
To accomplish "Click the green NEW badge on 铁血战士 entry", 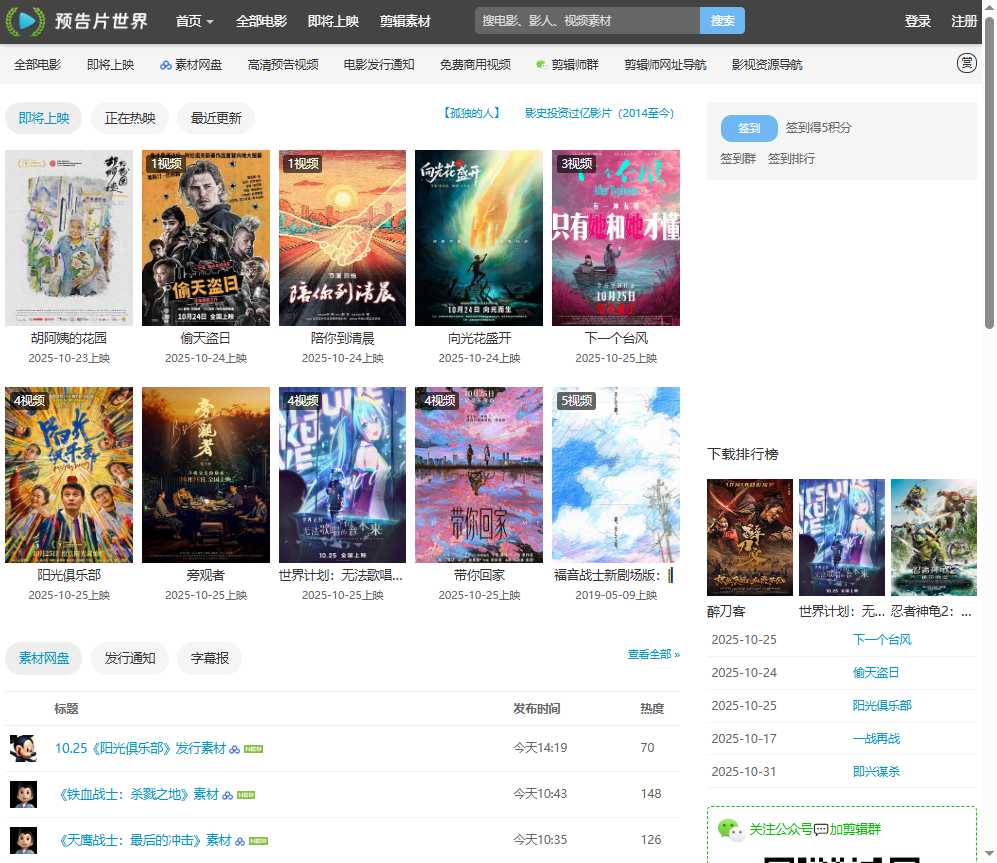I will [246, 794].
